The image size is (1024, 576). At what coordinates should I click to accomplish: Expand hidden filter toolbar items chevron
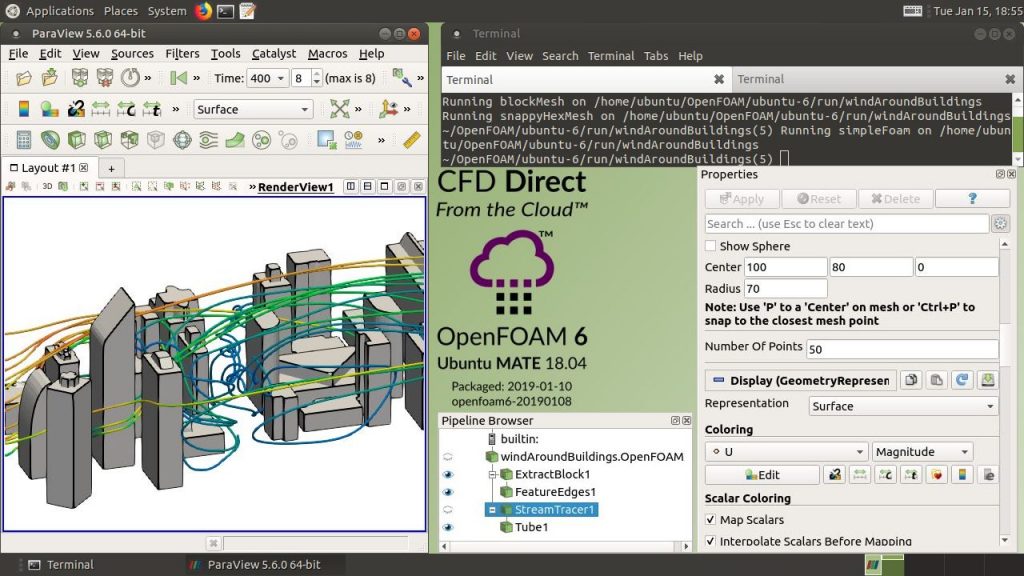(381, 140)
